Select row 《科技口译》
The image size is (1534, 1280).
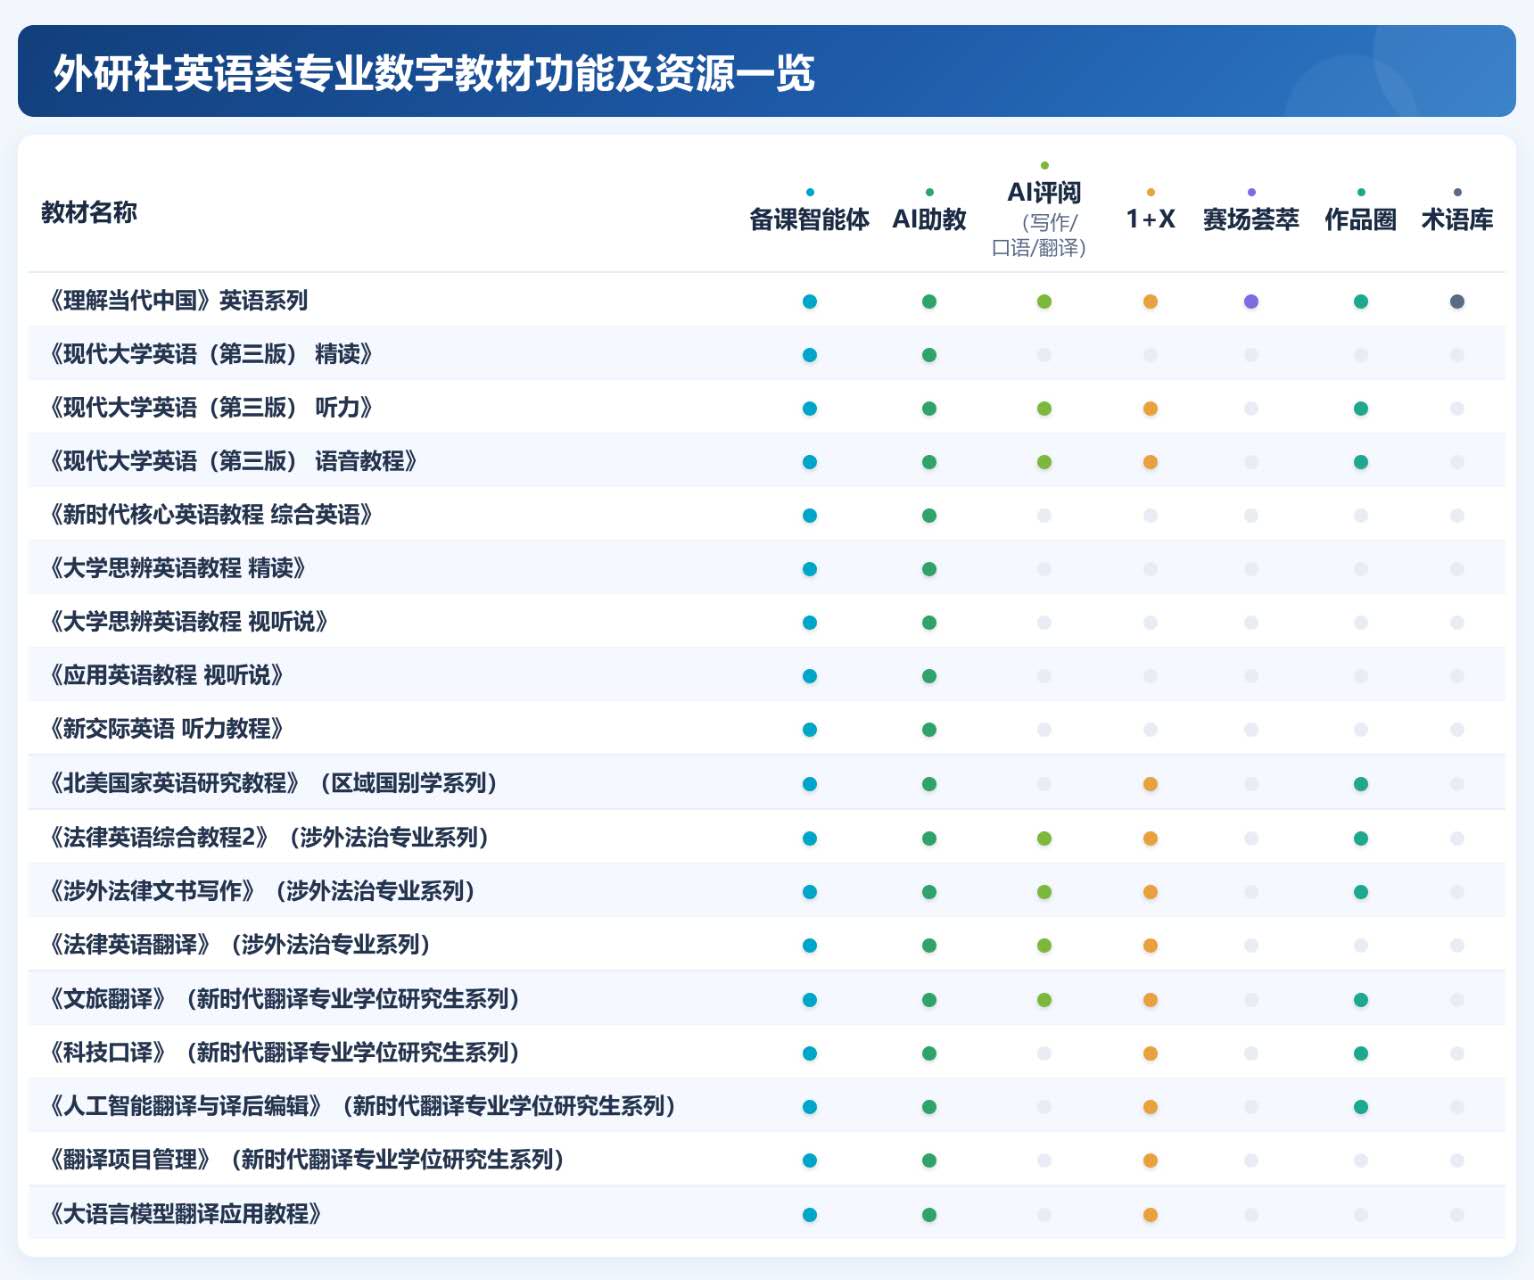(766, 1053)
